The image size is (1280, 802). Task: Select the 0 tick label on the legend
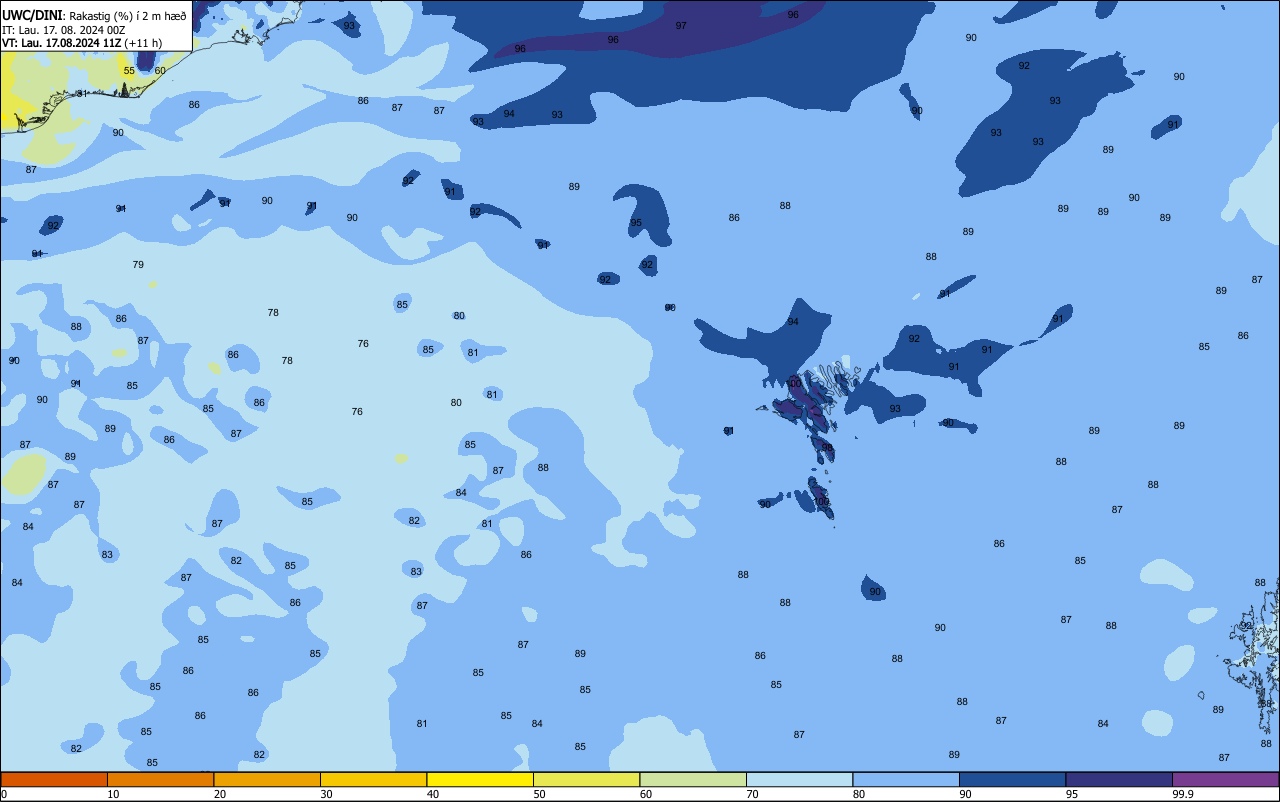point(4,794)
